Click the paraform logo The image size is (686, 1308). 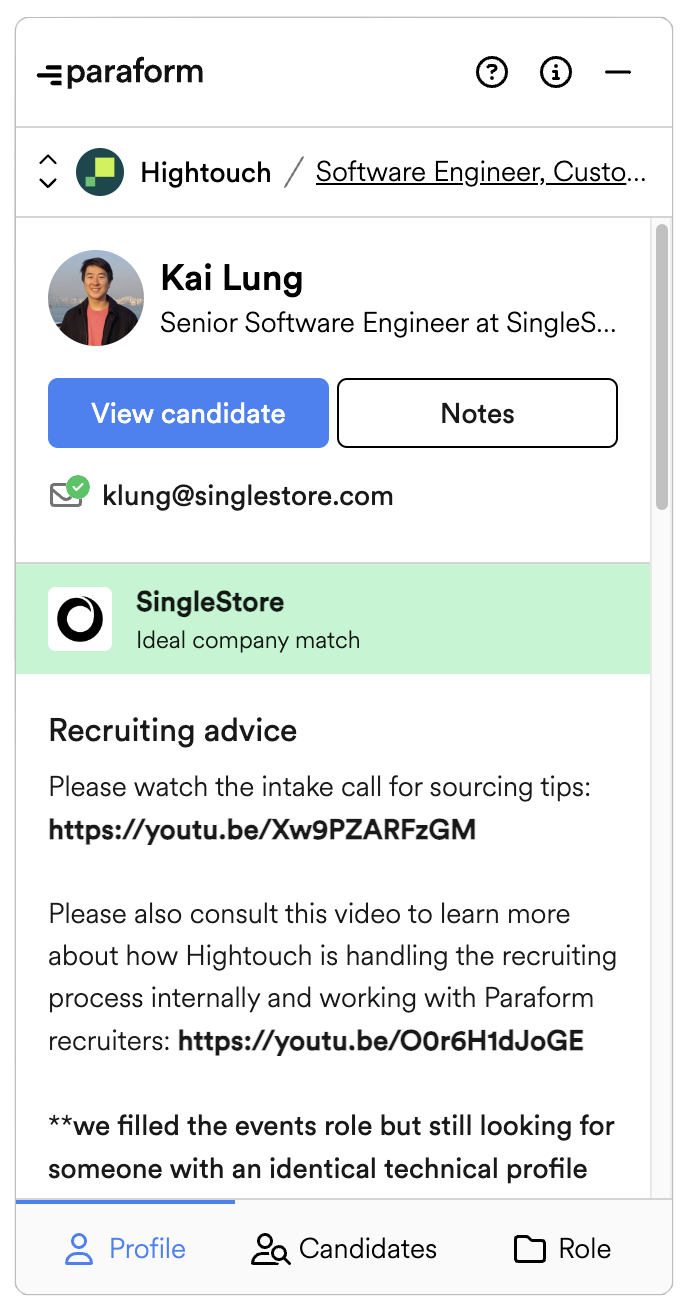[120, 73]
